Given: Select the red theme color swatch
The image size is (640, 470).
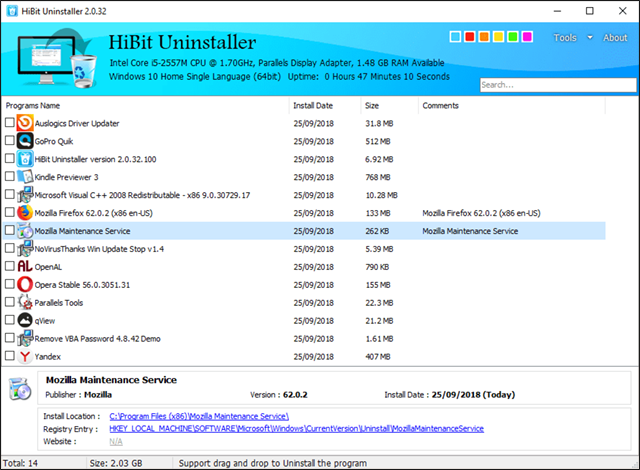Looking at the screenshot, I should click(x=470, y=37).
